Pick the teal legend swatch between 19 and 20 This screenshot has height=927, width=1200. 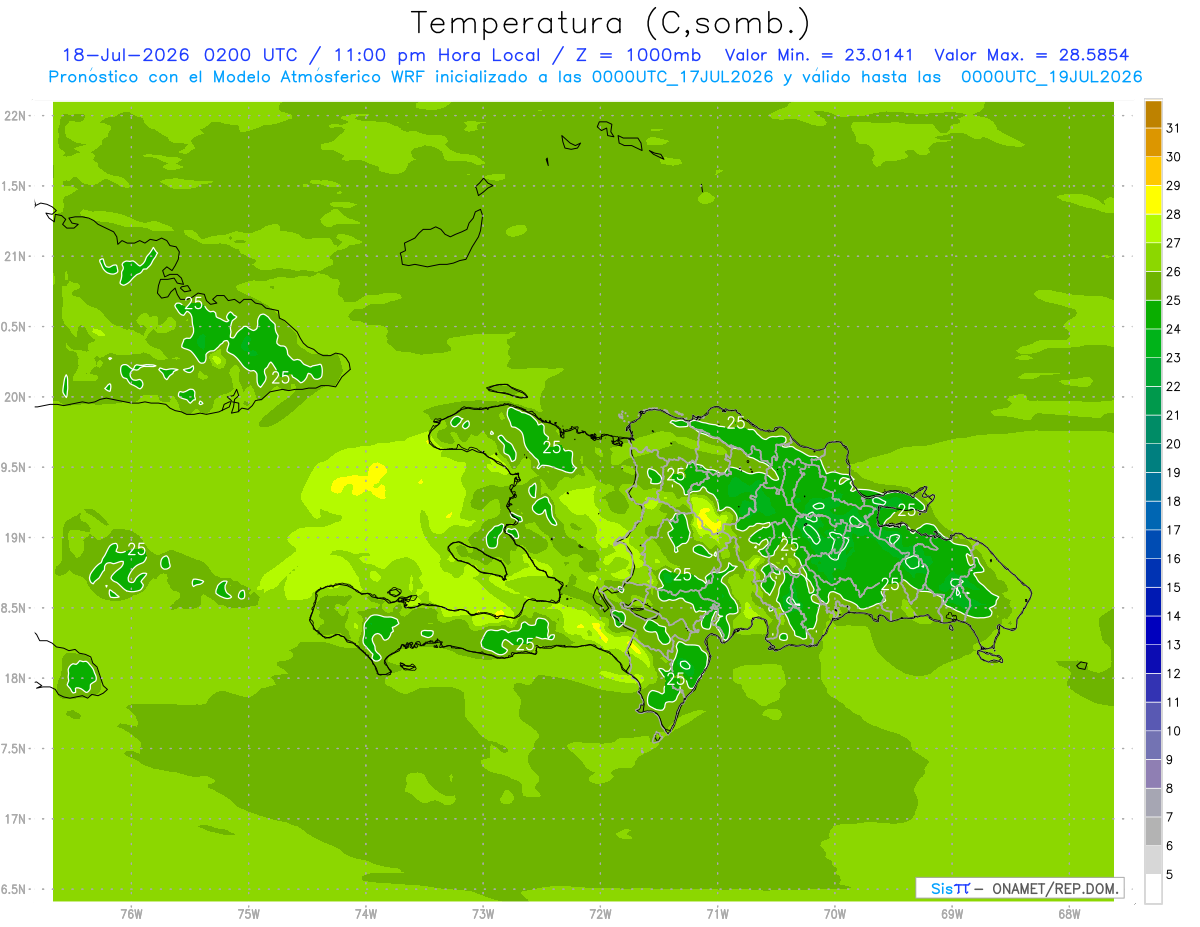pyautogui.click(x=1153, y=458)
